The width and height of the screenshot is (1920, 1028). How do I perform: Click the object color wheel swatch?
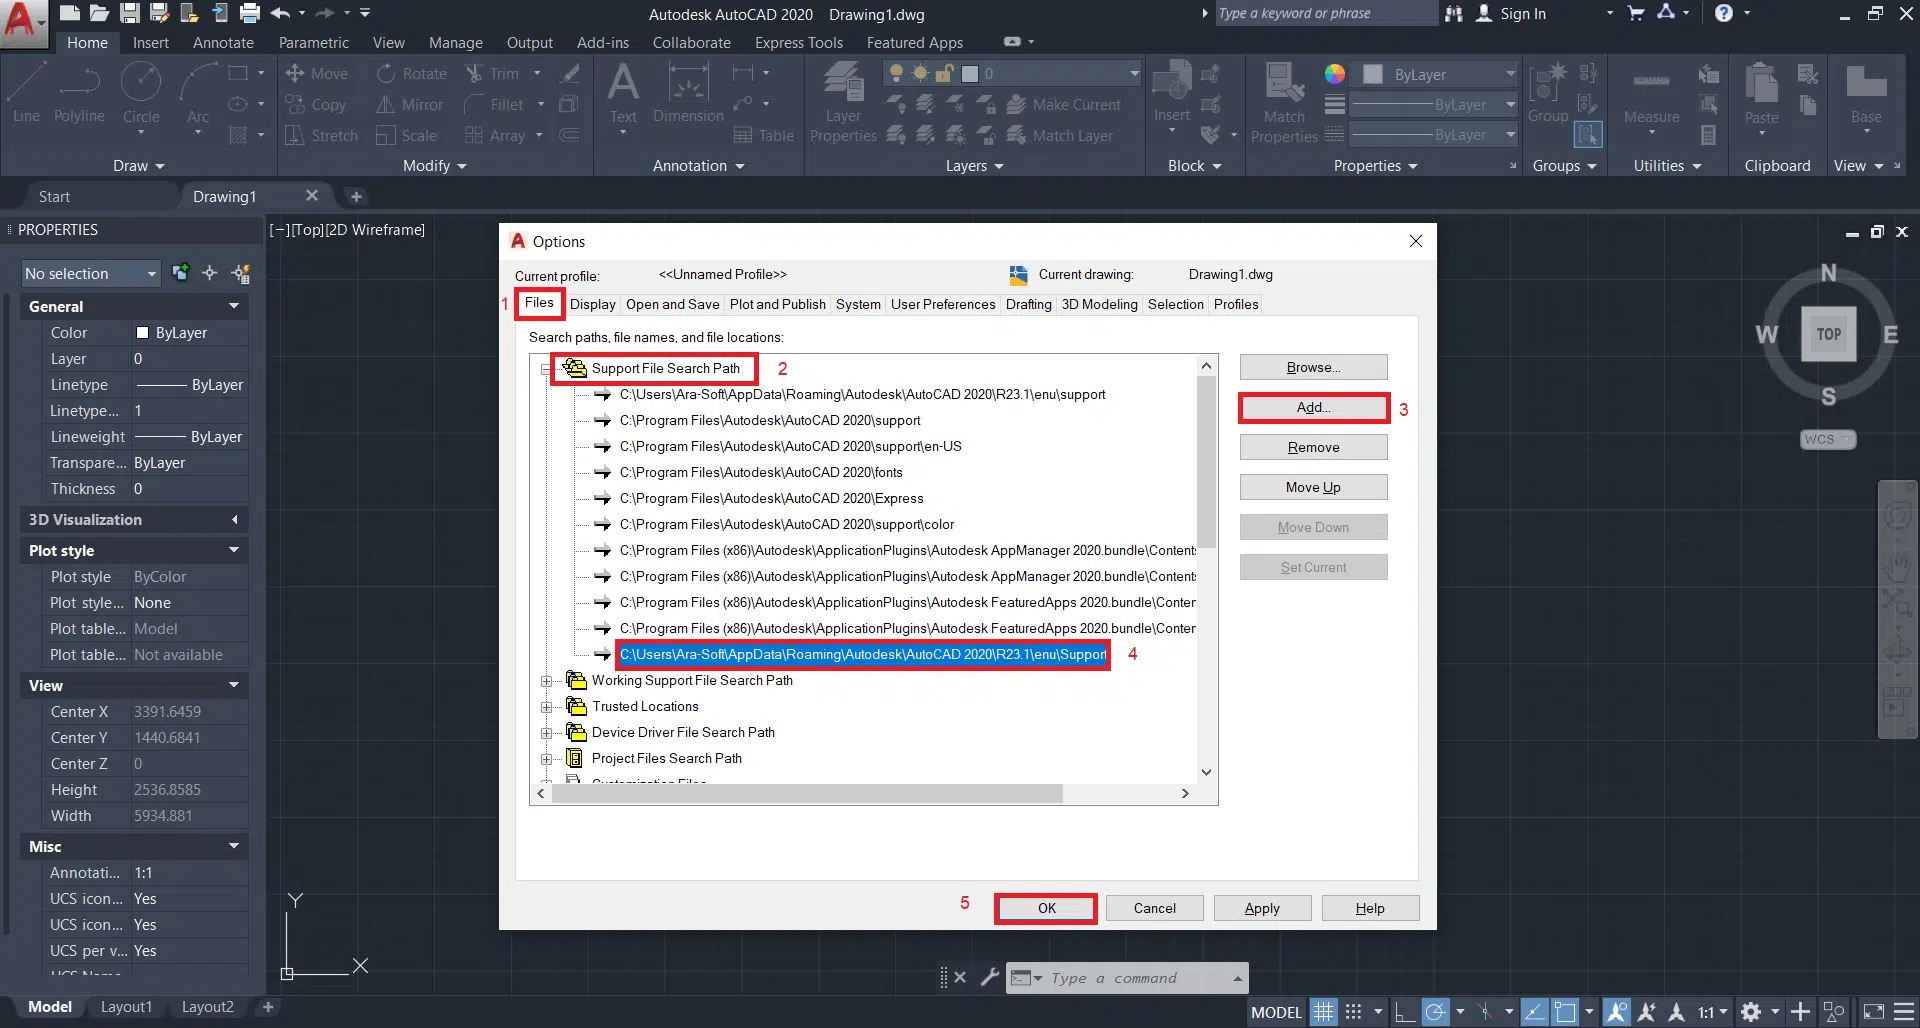[x=1334, y=74]
